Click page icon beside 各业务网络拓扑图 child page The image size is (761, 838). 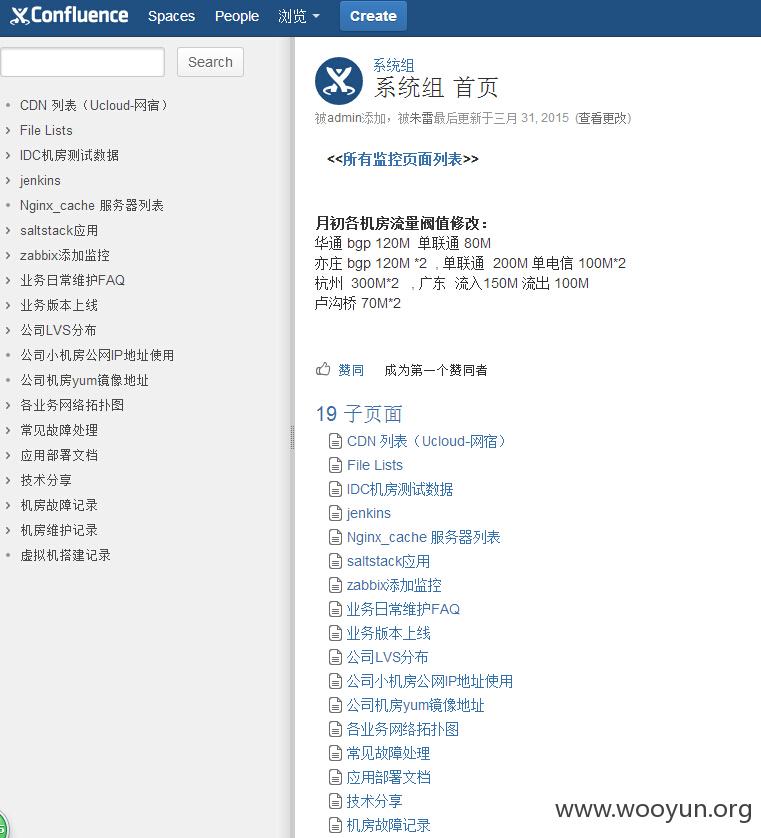point(335,730)
